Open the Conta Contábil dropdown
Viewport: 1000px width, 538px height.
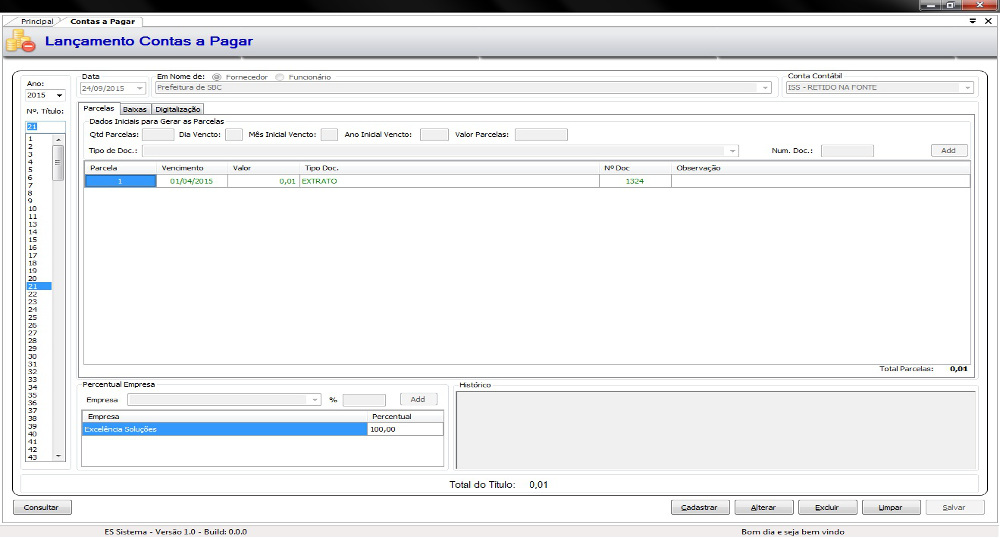coord(967,88)
